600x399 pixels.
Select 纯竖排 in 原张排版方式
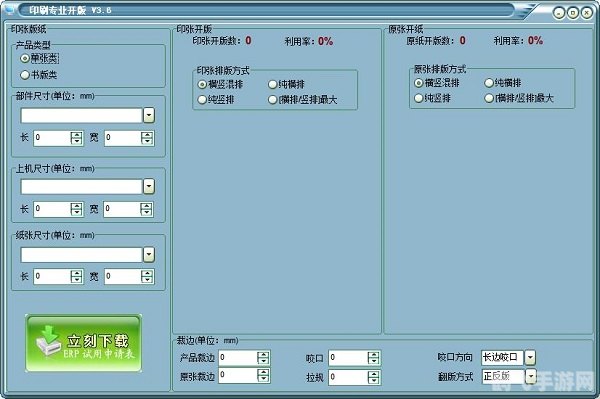click(x=419, y=98)
